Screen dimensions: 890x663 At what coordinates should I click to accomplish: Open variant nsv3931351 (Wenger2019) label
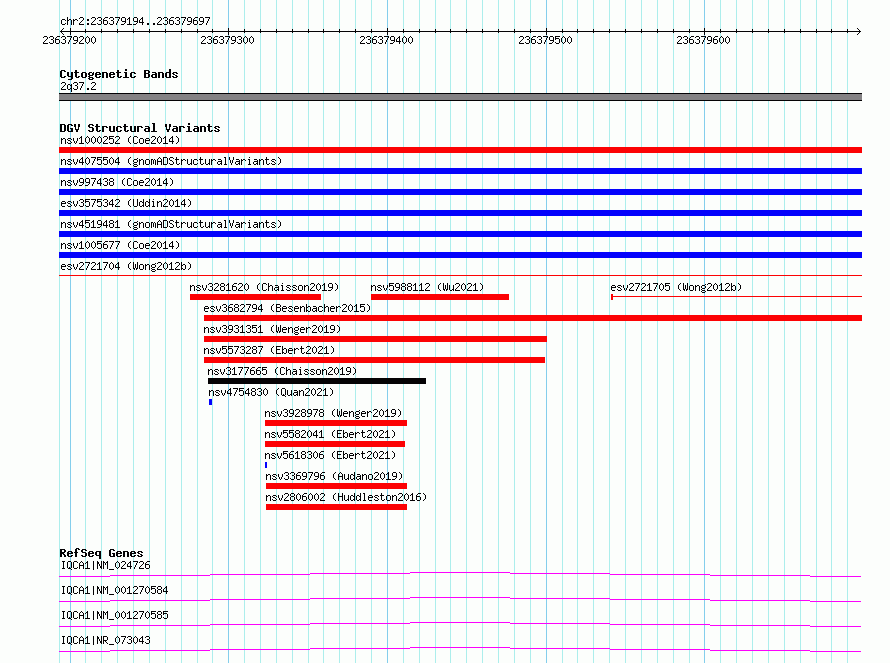pyautogui.click(x=272, y=329)
